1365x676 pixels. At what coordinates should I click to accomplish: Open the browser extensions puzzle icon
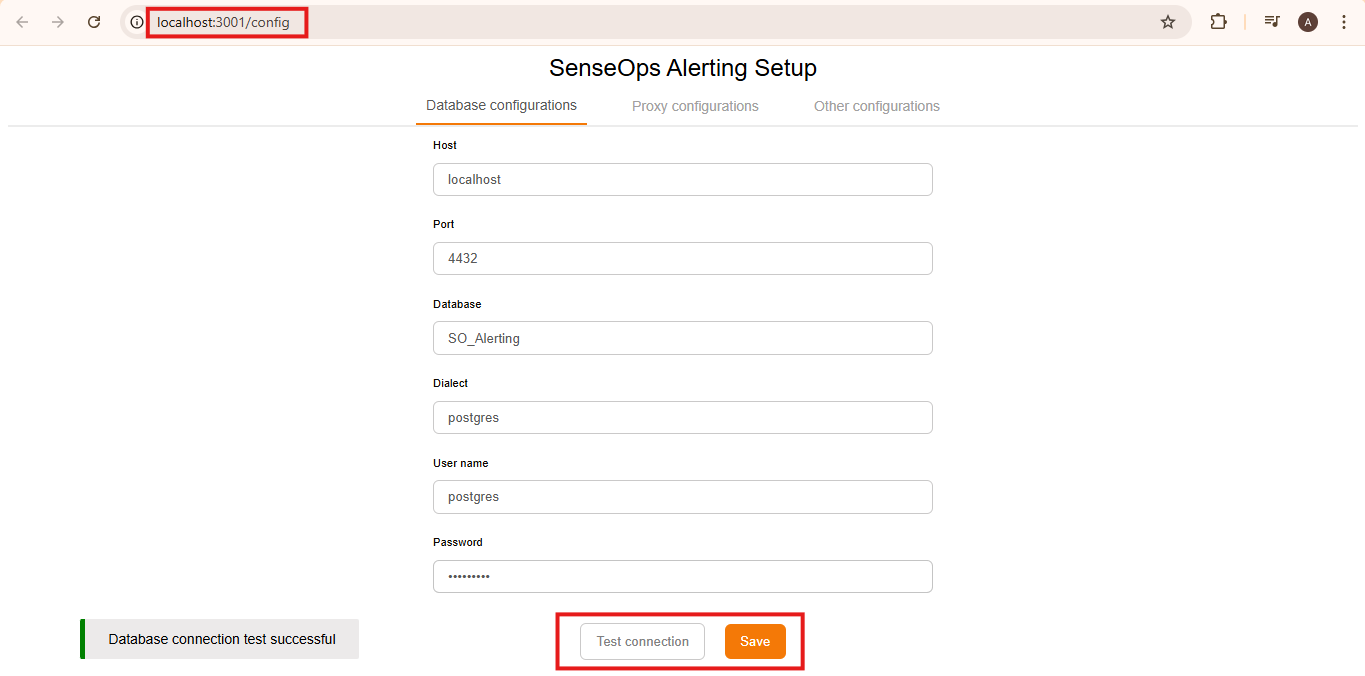tap(1218, 21)
